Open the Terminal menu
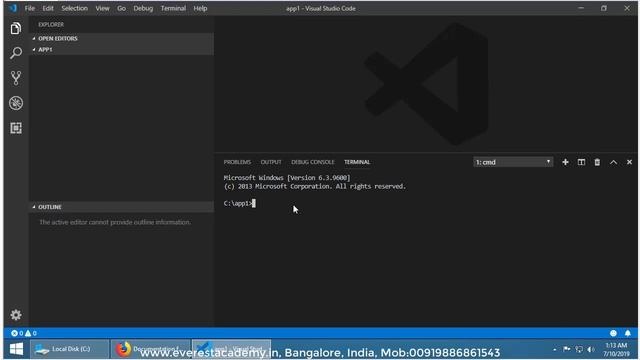This screenshot has height=360, width=640. coord(173,8)
